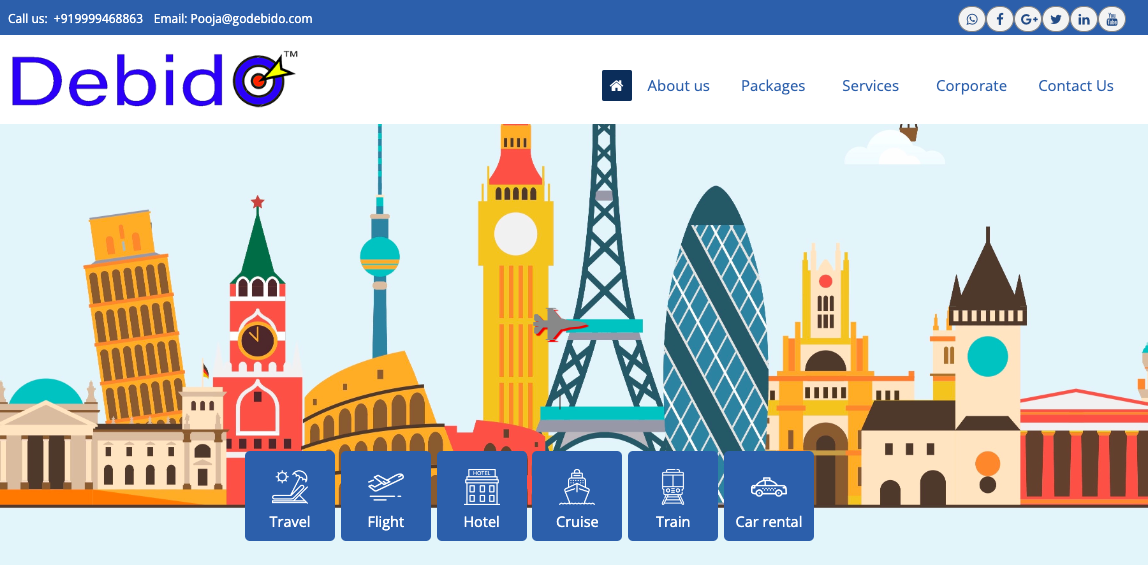
Task: Select the Flight tile
Action: click(x=386, y=496)
